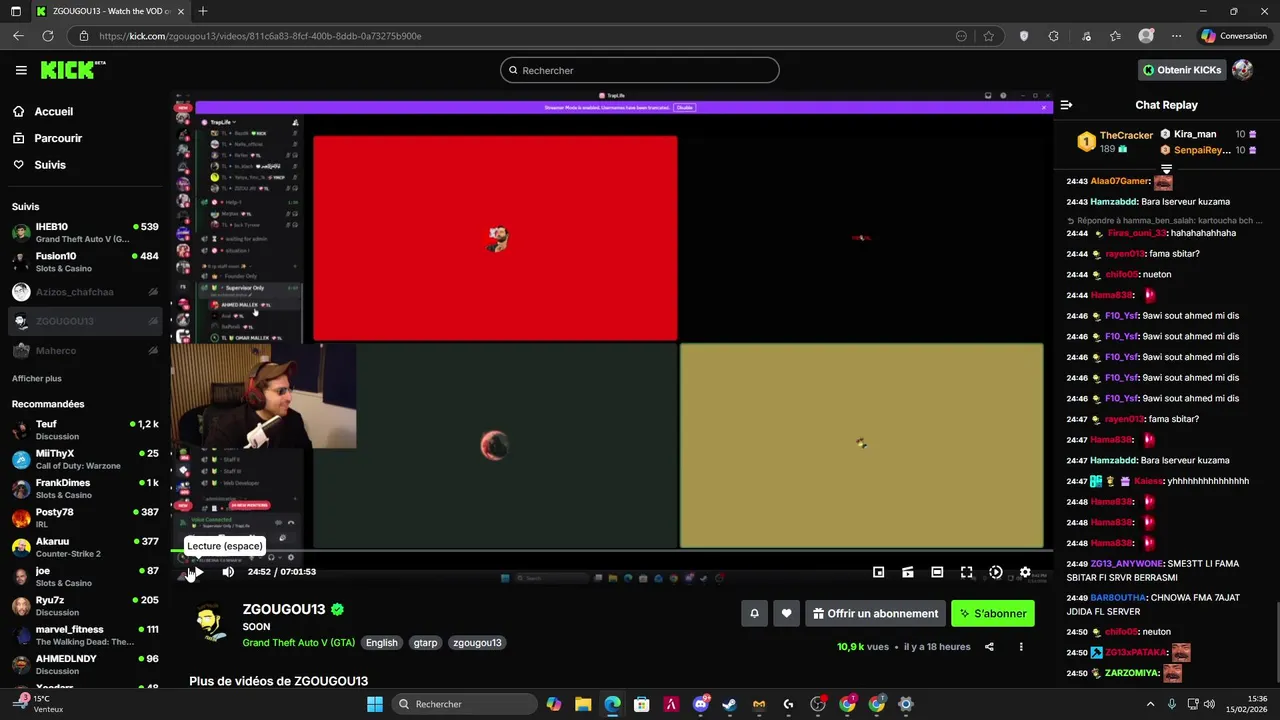Open the user profile avatar menu
Image resolution: width=1280 pixels, height=720 pixels.
click(x=1243, y=70)
